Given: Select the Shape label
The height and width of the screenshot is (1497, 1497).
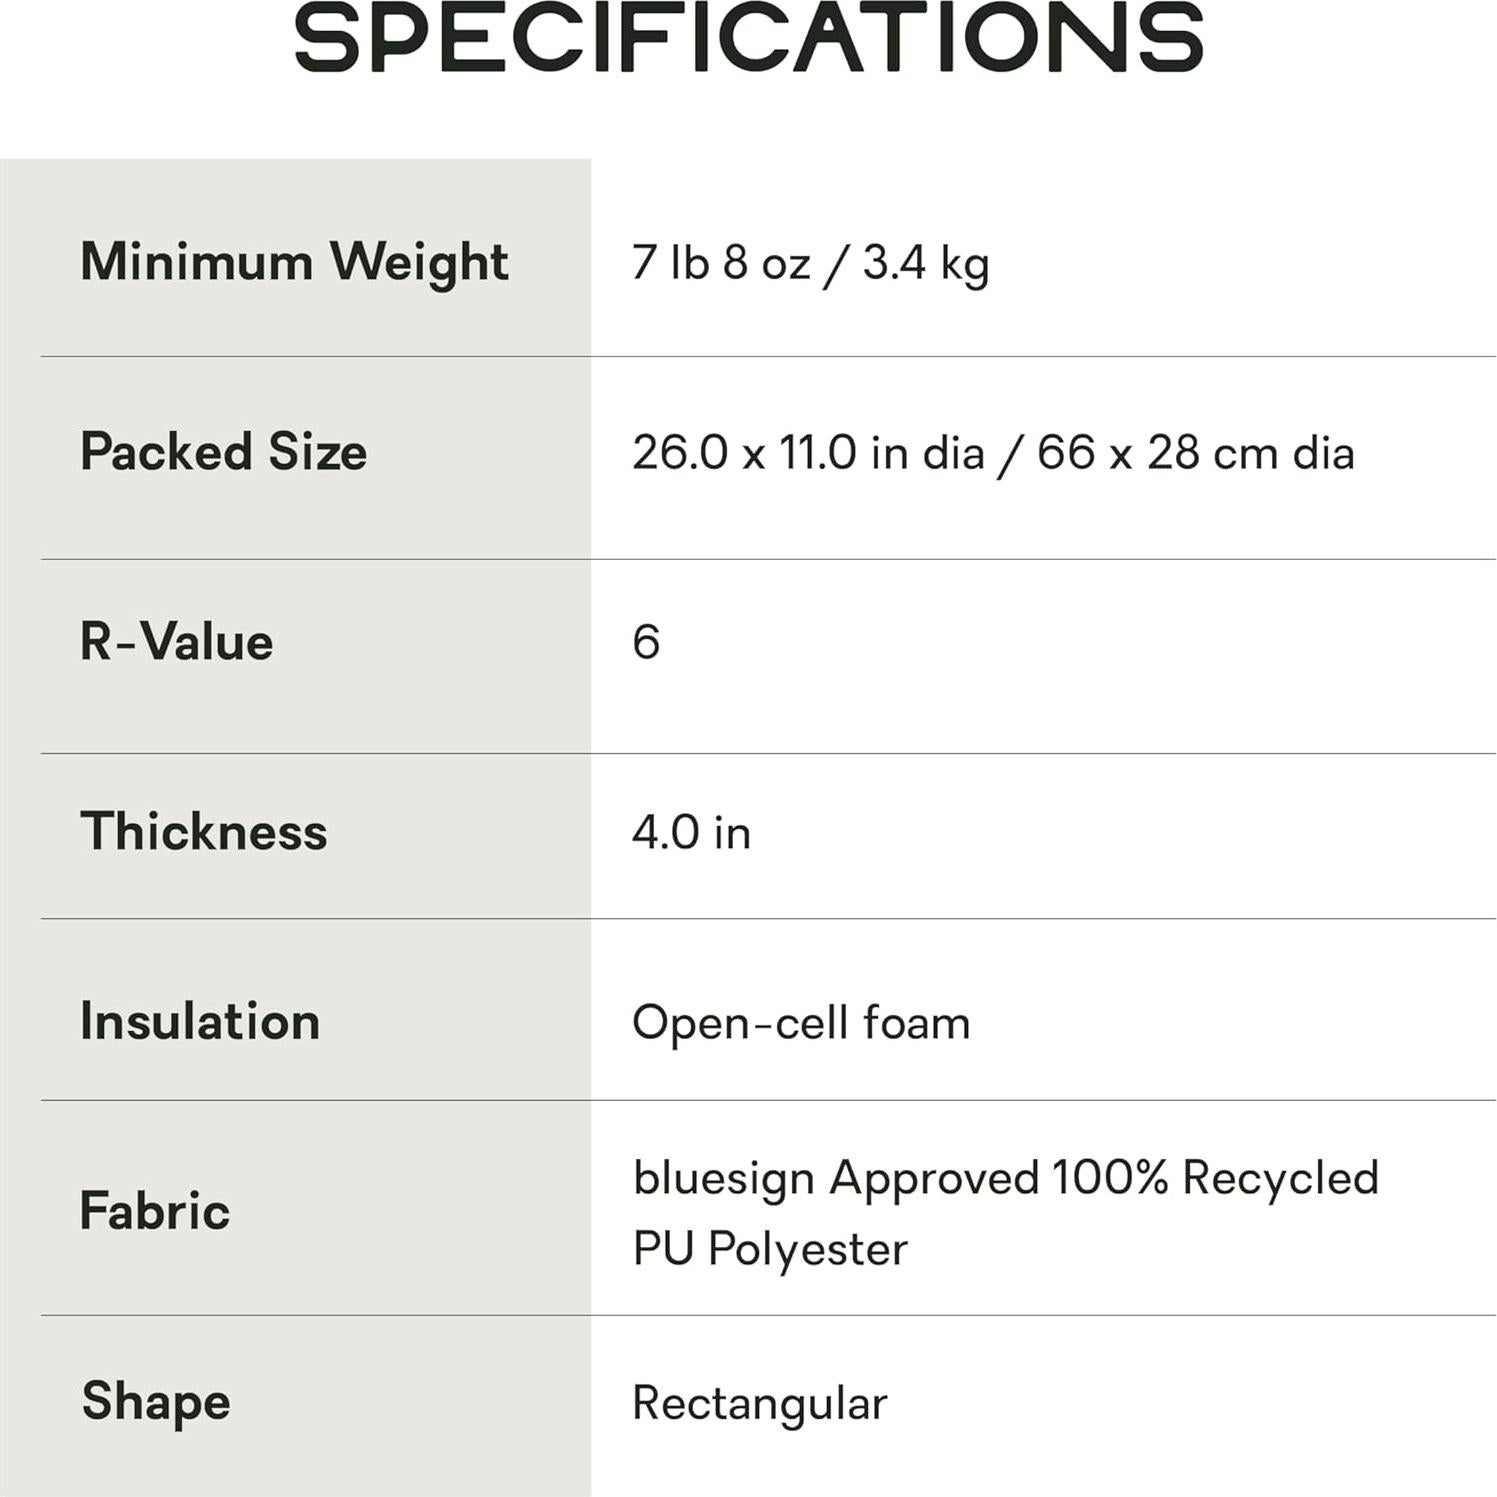Looking at the screenshot, I should 156,1402.
